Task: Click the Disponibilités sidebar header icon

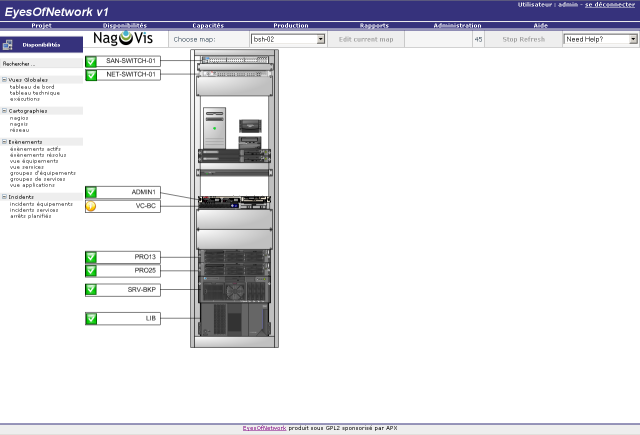Action: 7,45
